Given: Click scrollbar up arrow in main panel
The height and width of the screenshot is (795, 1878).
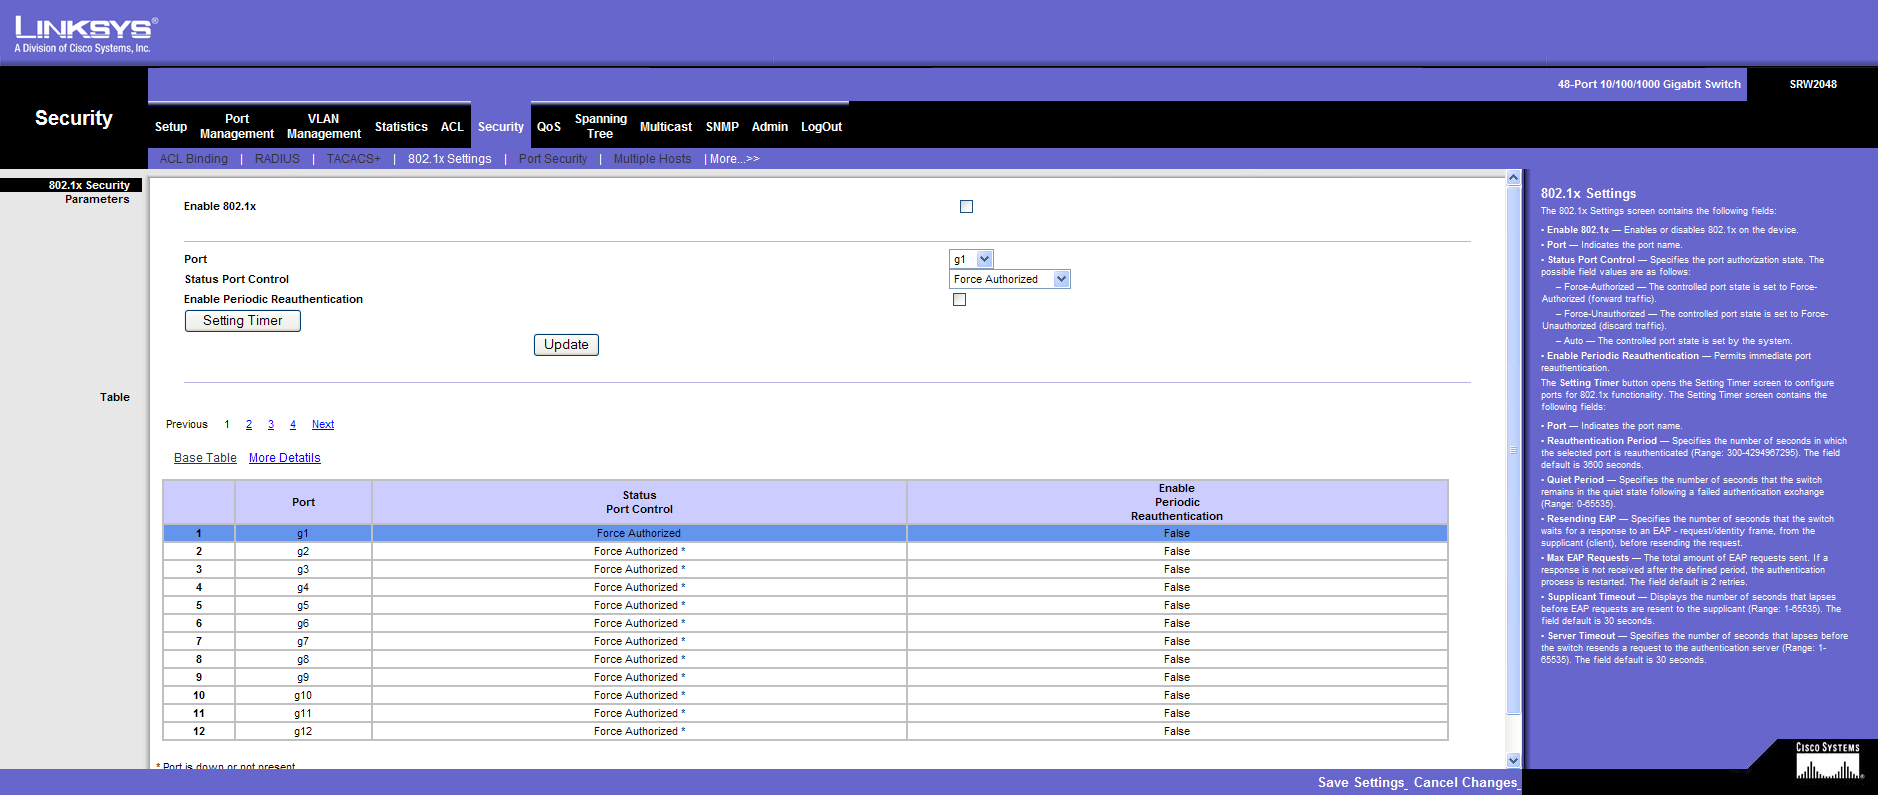Looking at the screenshot, I should [1513, 178].
